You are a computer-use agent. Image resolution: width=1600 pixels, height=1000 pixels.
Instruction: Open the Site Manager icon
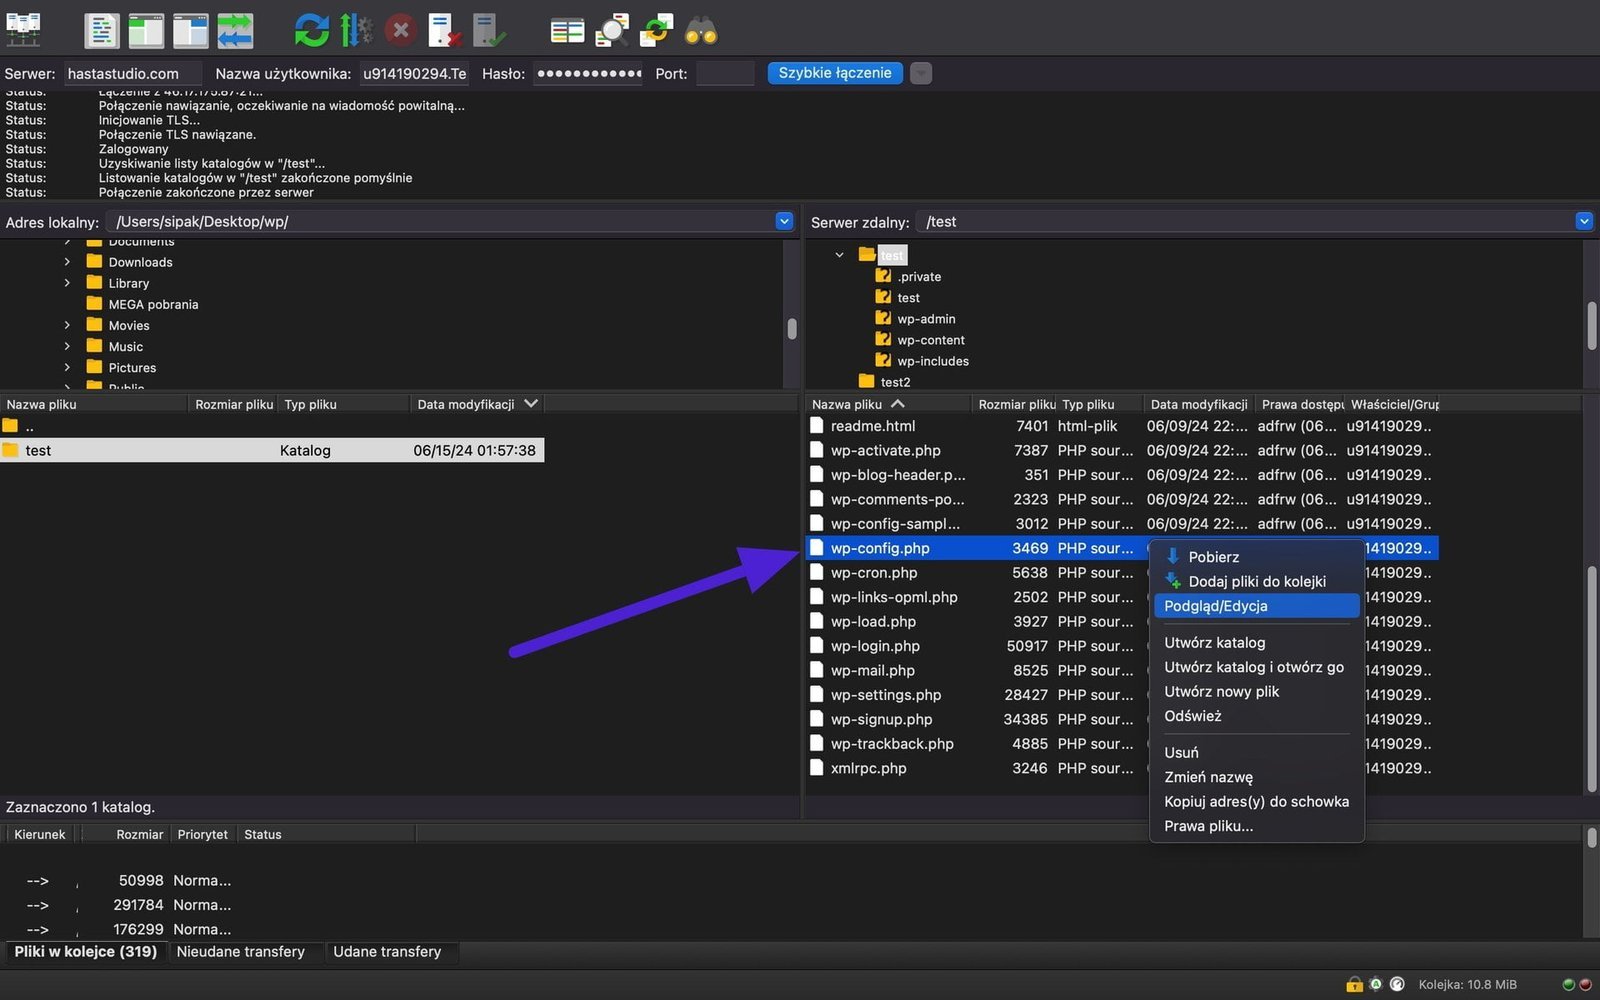tap(23, 30)
